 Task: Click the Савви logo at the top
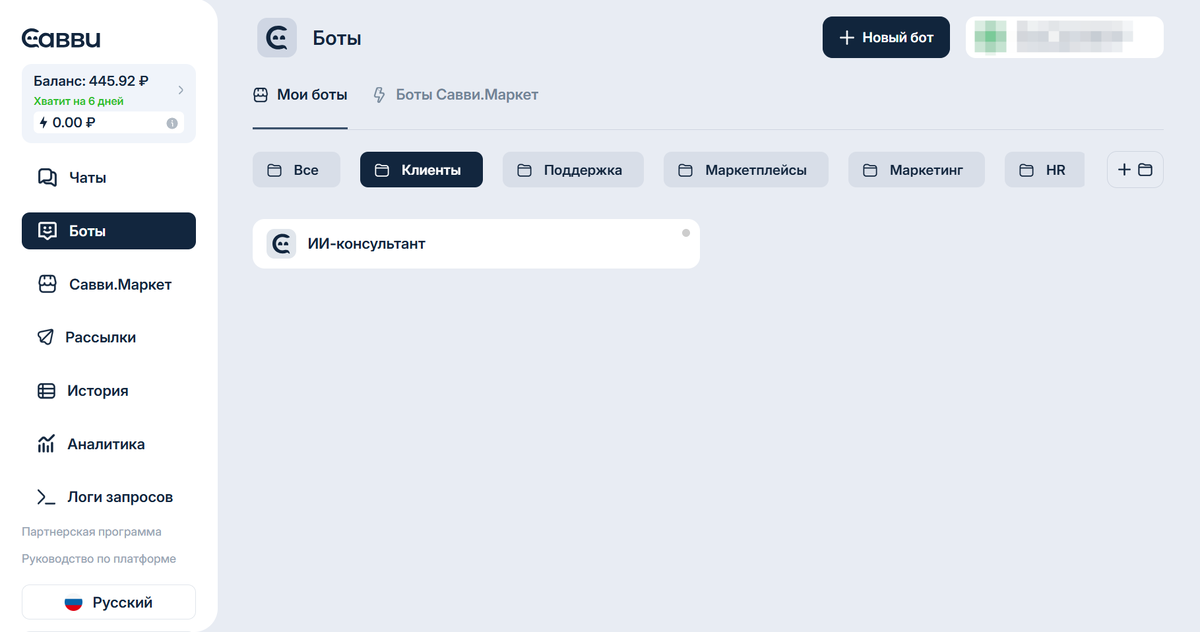tap(60, 36)
